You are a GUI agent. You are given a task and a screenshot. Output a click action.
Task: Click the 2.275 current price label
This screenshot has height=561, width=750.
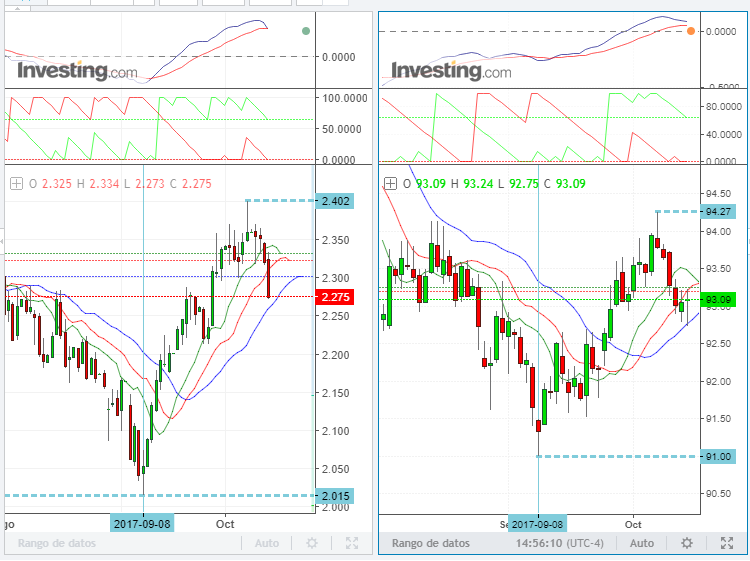tap(333, 297)
